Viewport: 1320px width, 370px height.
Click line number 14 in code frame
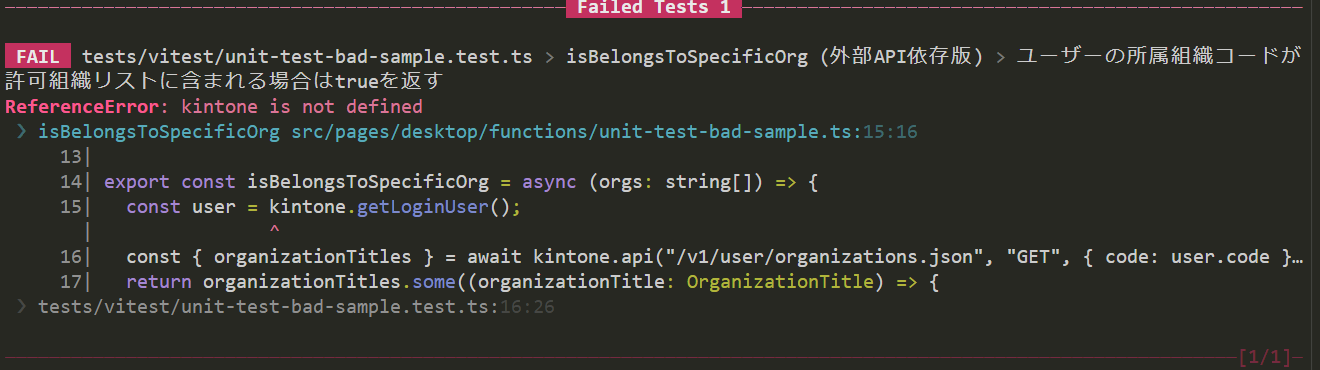coord(70,182)
